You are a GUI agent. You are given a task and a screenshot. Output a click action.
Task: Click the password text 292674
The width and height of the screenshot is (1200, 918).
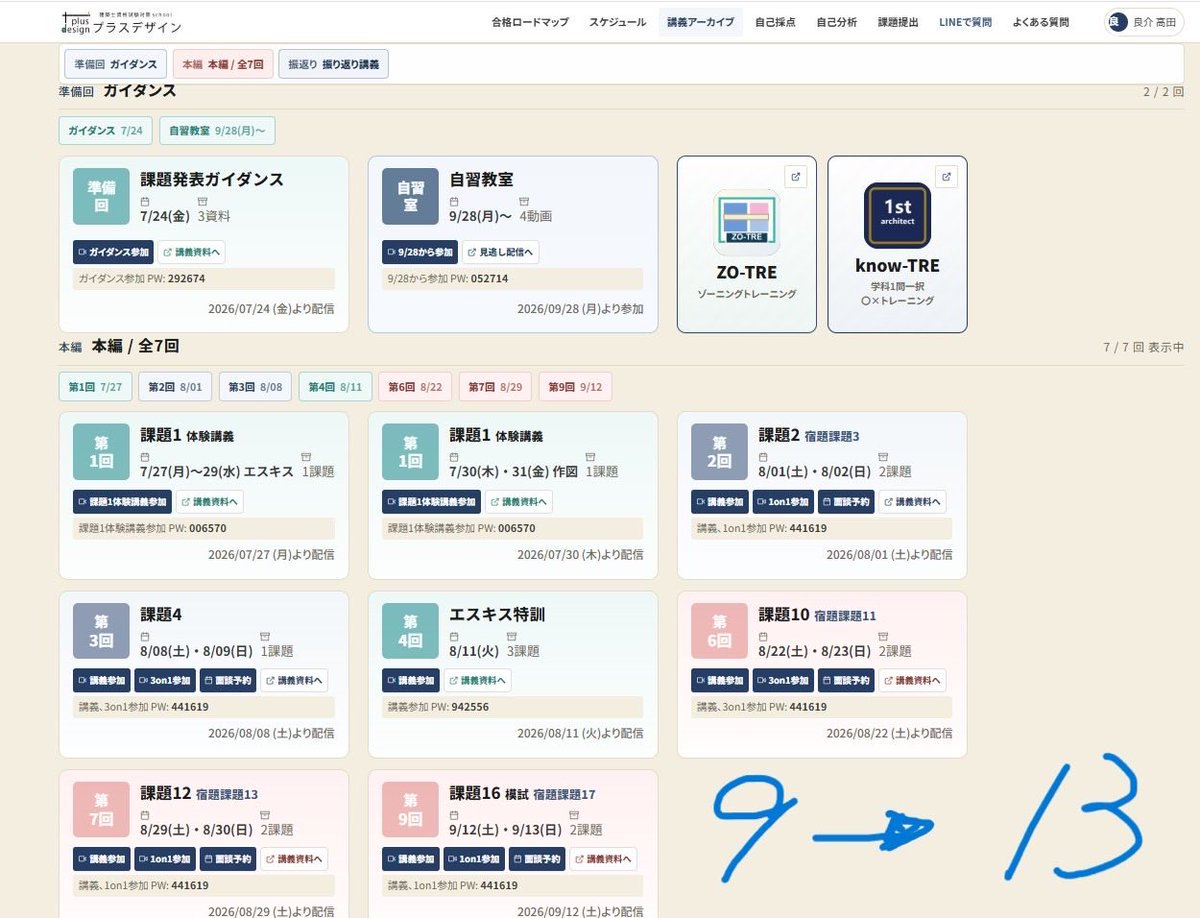[186, 279]
